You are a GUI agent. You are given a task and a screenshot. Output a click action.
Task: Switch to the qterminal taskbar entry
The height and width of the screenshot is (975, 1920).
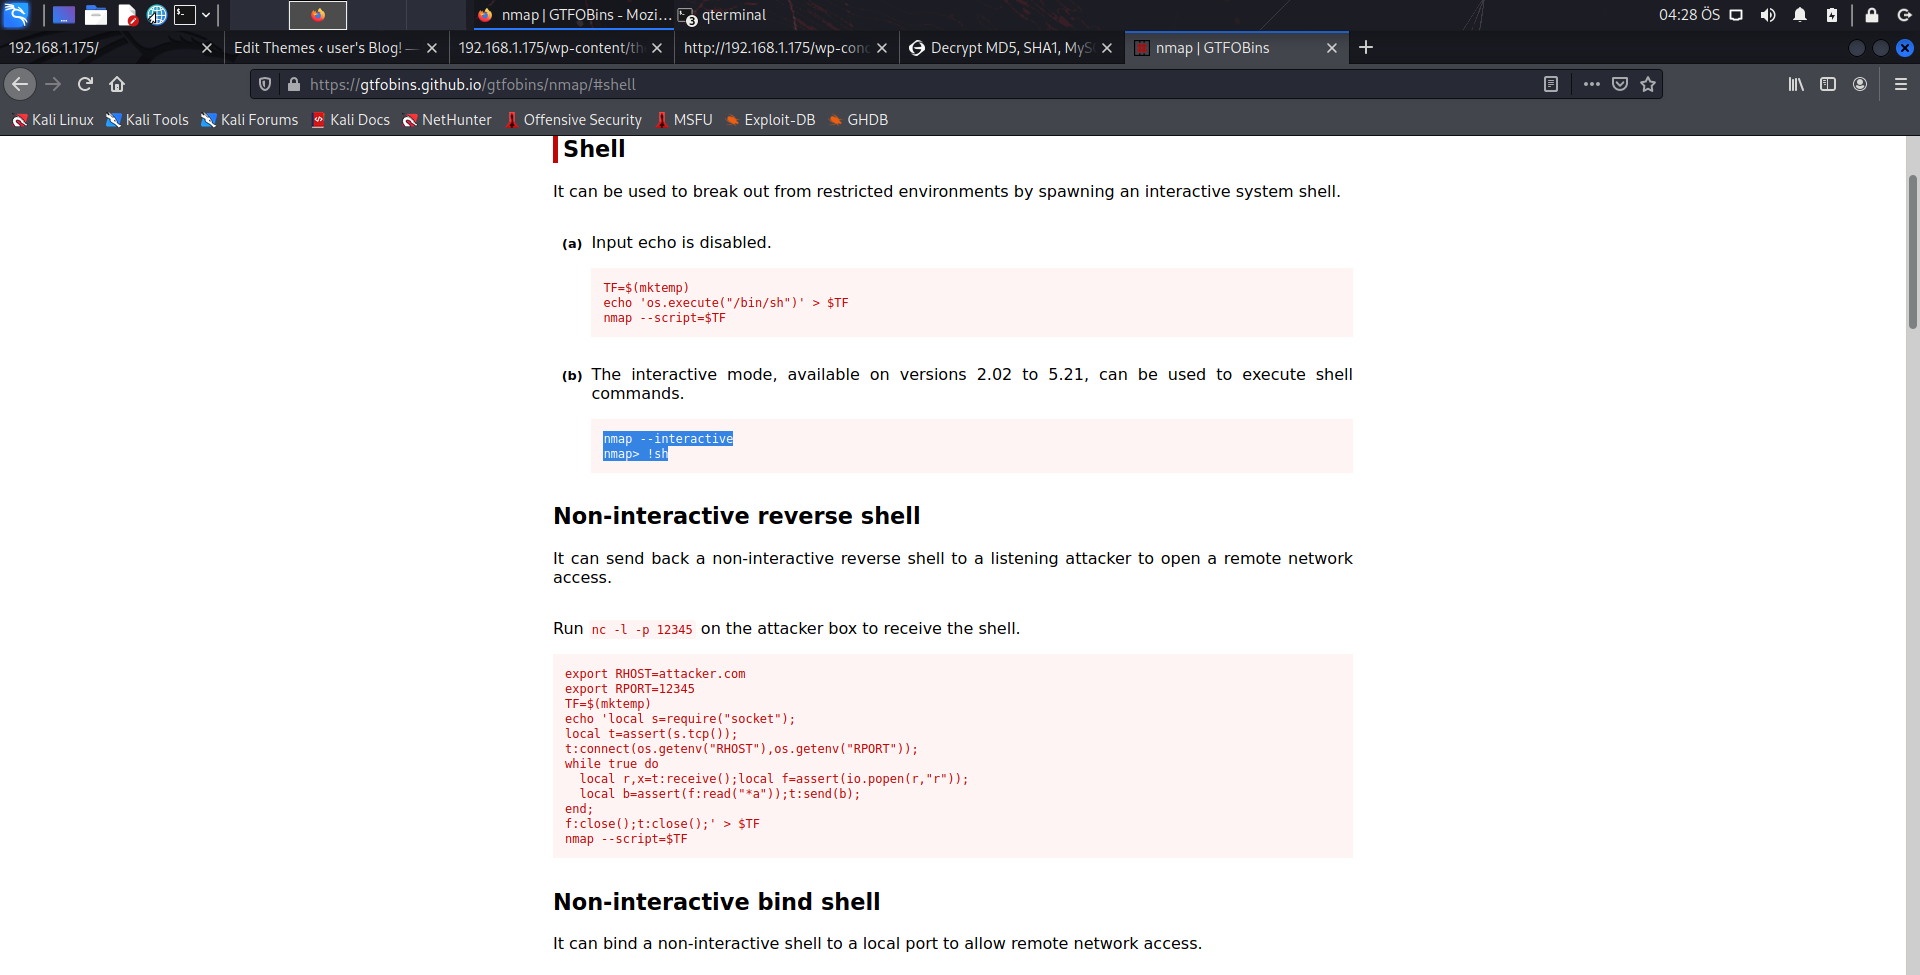[724, 15]
